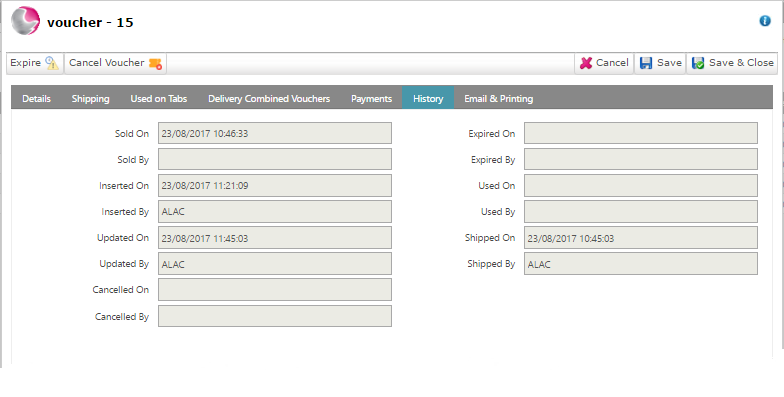Click the Inserted By ALAC field
Image resolution: width=784 pixels, height=397 pixels.
275,212
